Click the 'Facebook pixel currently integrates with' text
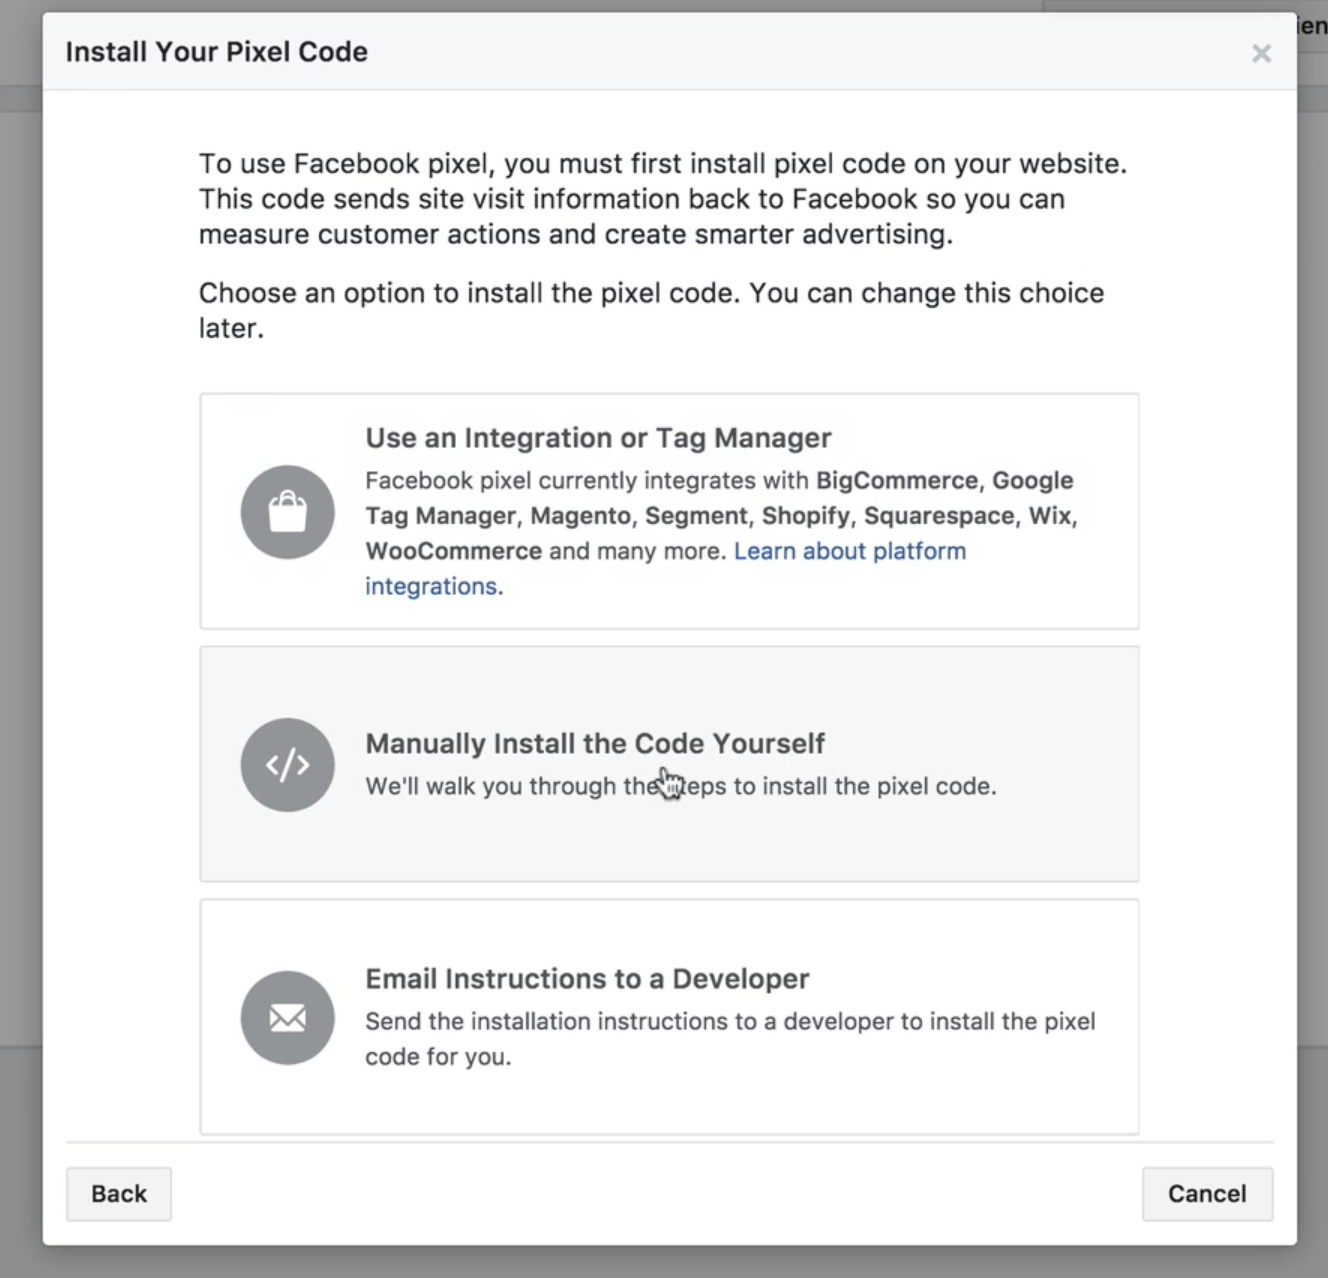 coord(721,533)
